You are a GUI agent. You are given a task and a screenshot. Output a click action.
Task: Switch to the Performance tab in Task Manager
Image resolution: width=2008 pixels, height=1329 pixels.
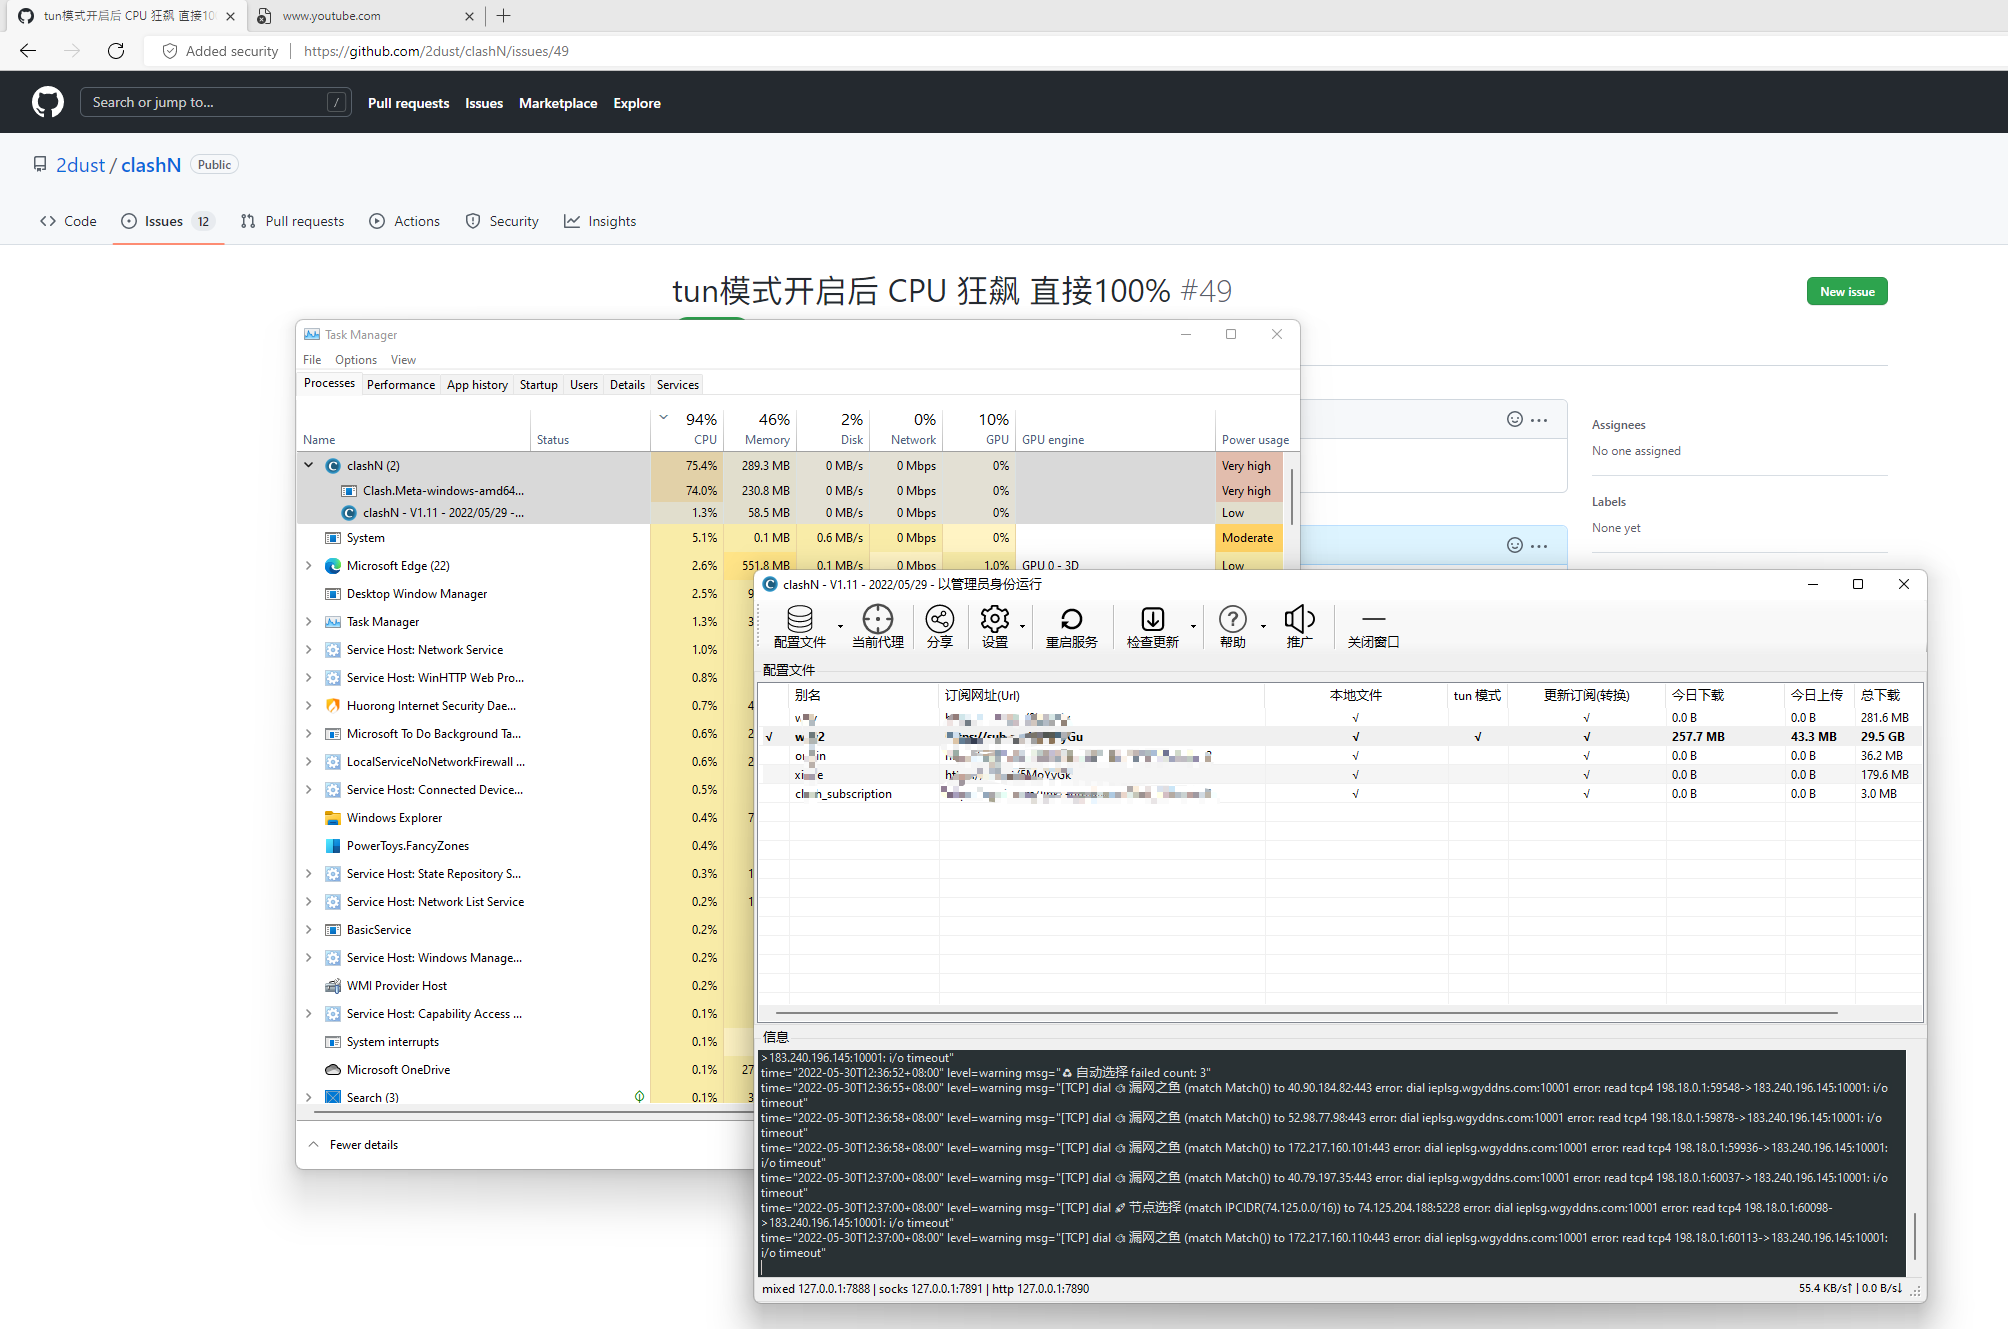coord(400,384)
